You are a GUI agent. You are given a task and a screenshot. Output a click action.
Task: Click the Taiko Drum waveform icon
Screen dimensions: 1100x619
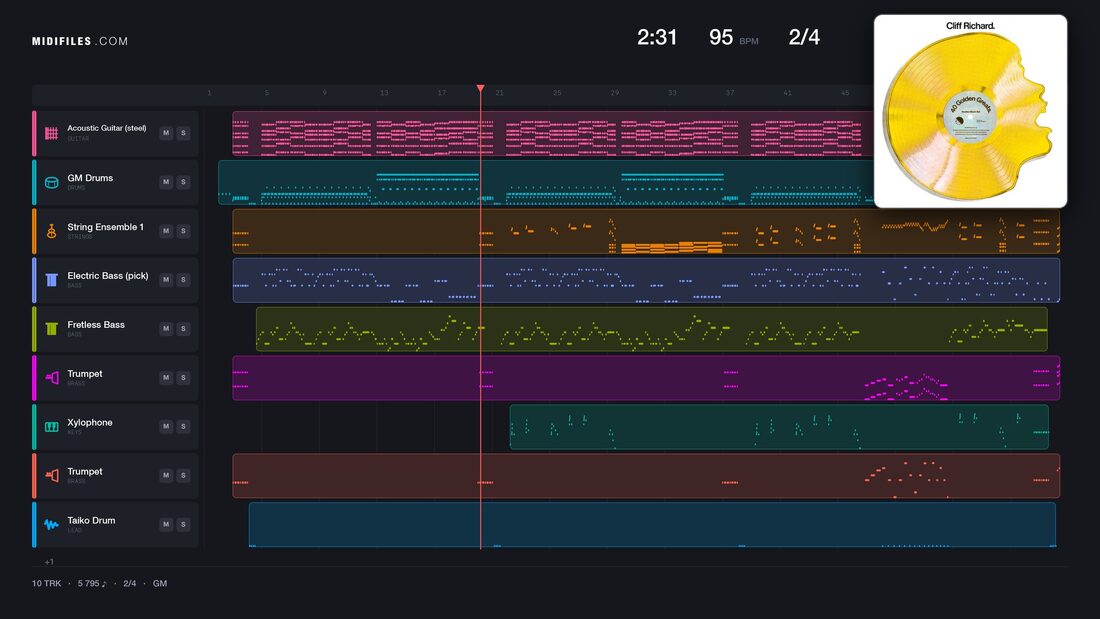51,524
